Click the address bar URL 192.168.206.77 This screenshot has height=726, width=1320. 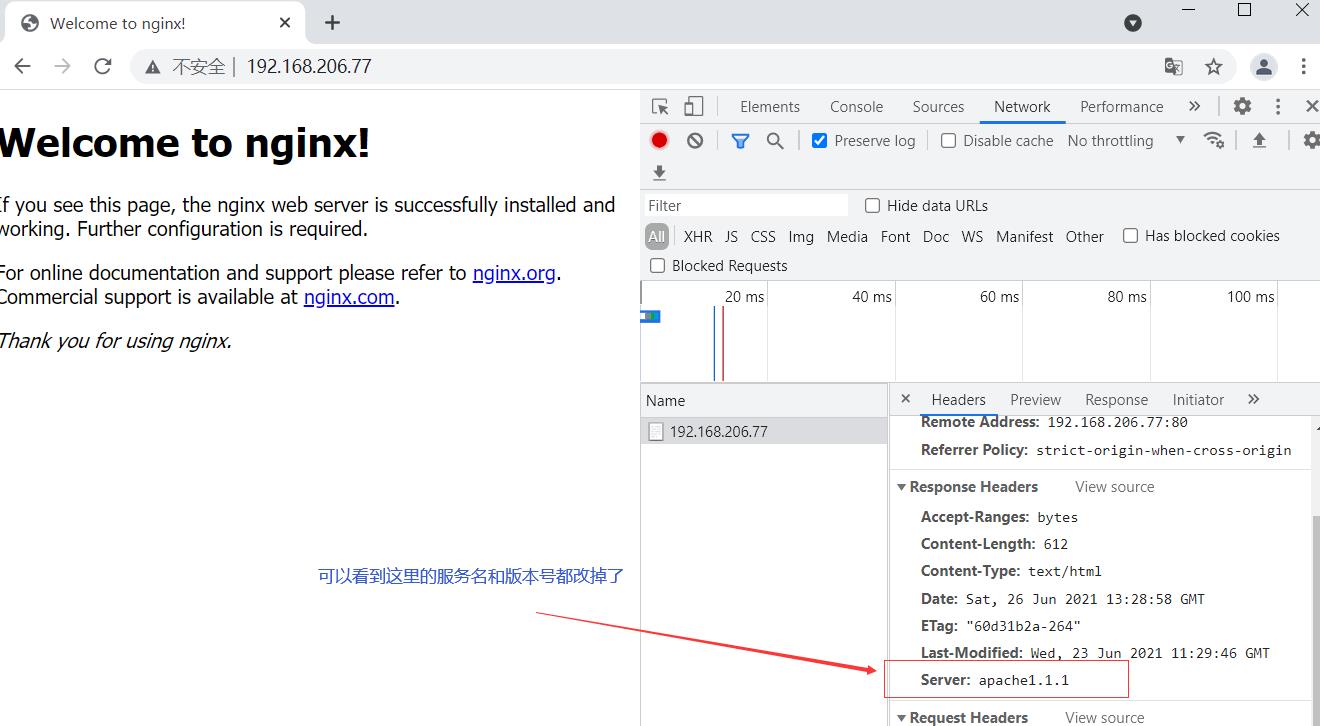click(309, 66)
